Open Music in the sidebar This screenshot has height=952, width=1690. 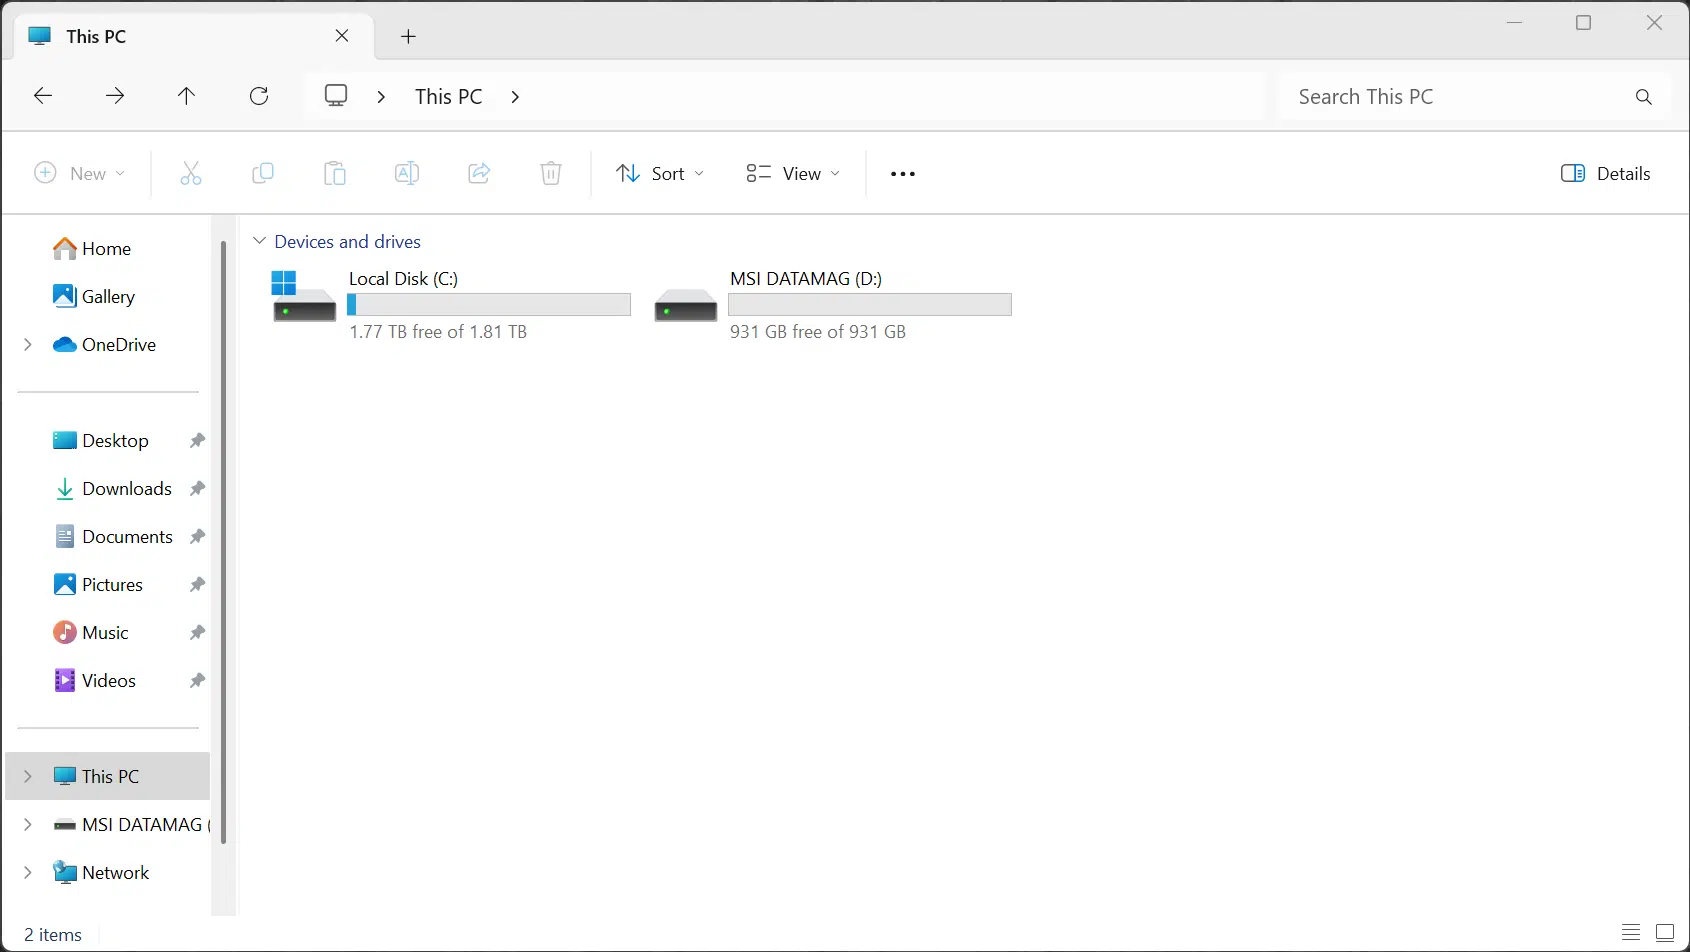pos(105,633)
